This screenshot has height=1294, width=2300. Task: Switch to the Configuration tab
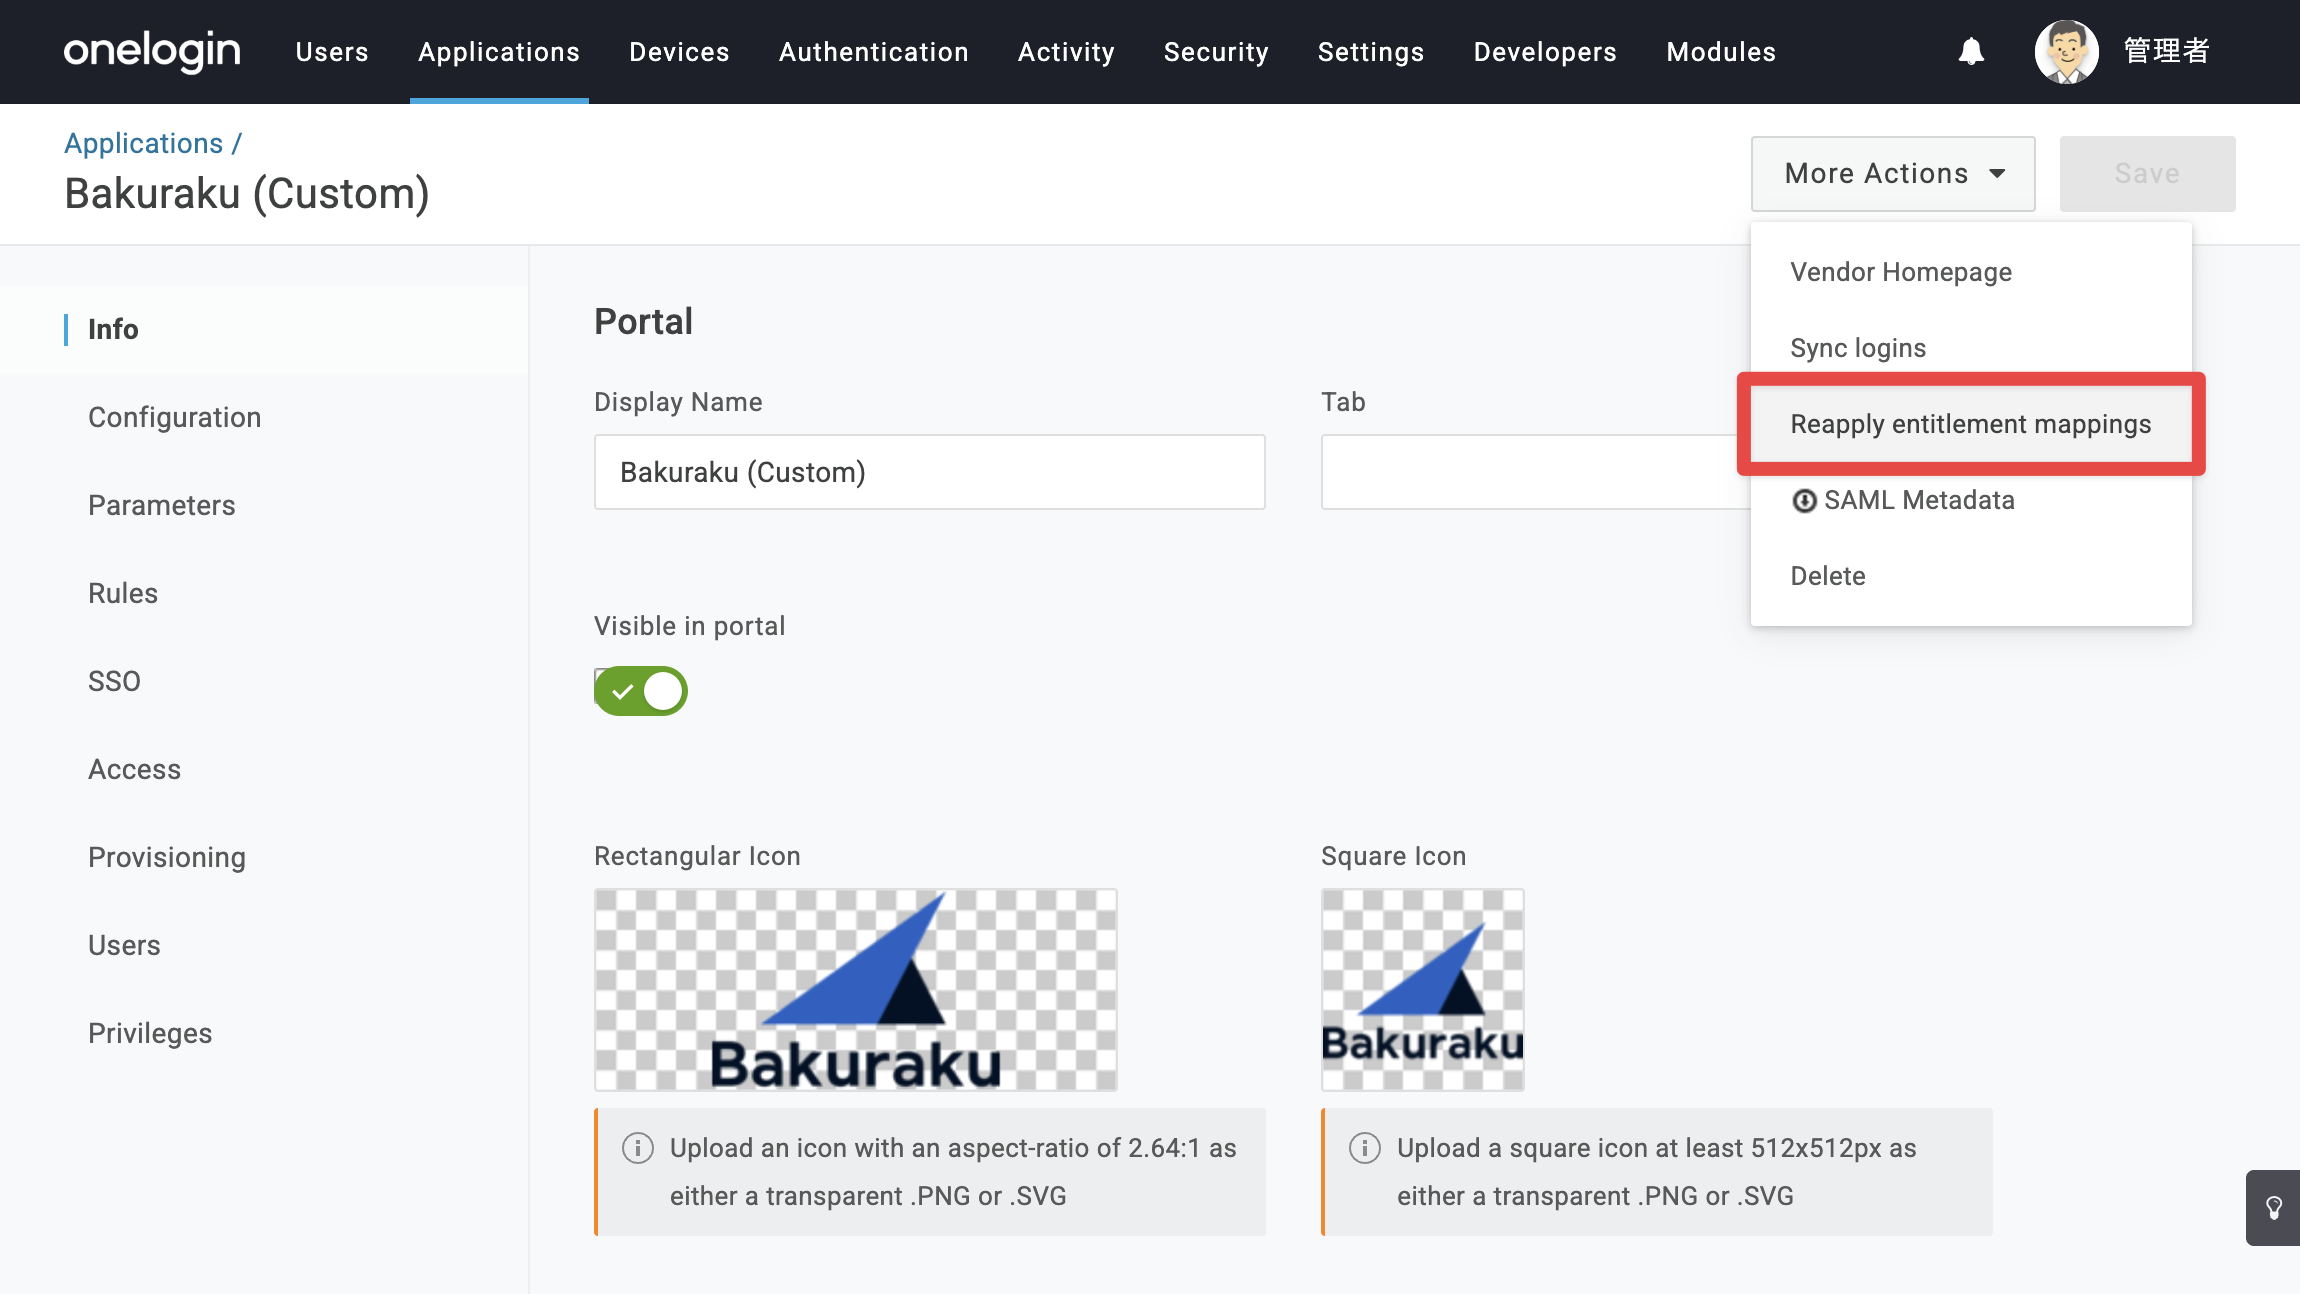(x=264, y=418)
